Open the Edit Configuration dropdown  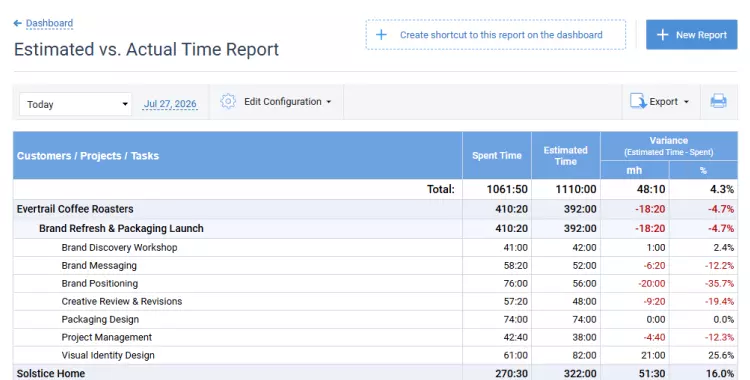click(287, 101)
